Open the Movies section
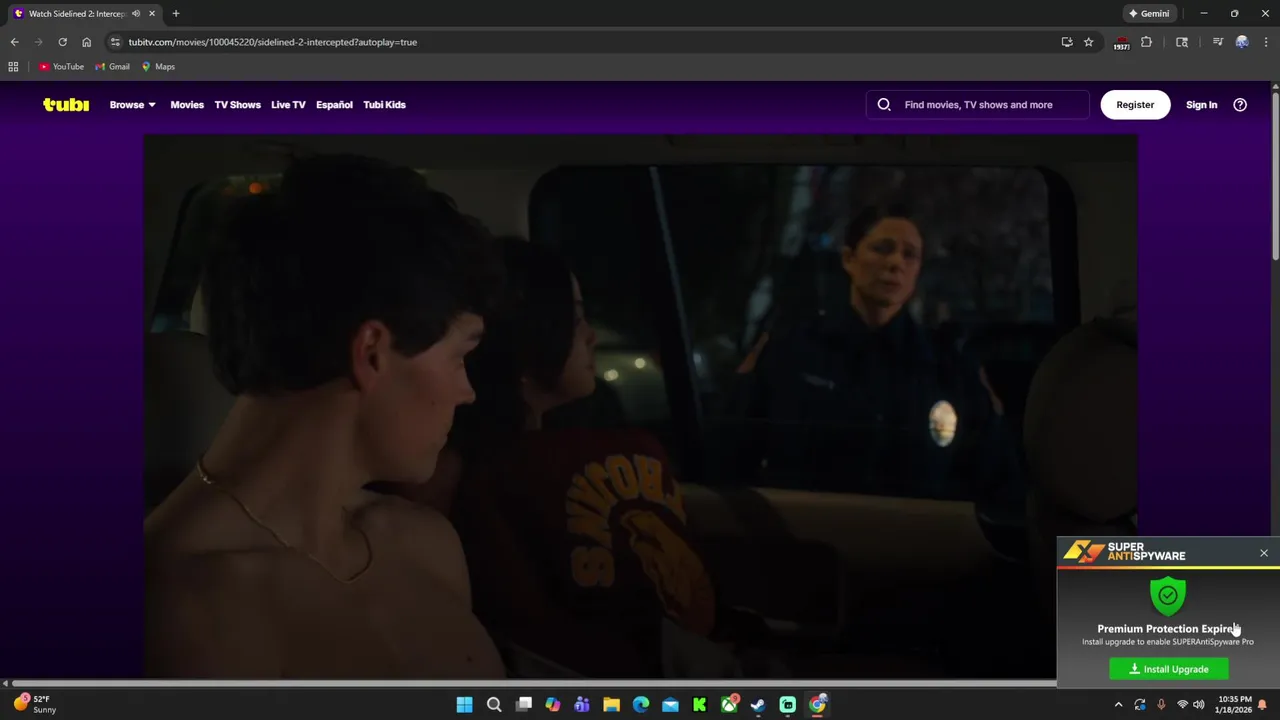This screenshot has height=720, width=1280. (x=187, y=104)
